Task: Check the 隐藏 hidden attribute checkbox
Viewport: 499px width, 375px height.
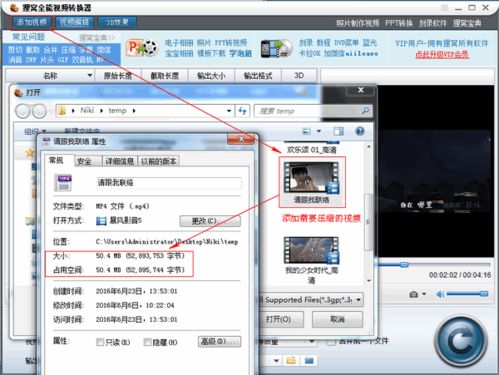Action: pos(147,342)
